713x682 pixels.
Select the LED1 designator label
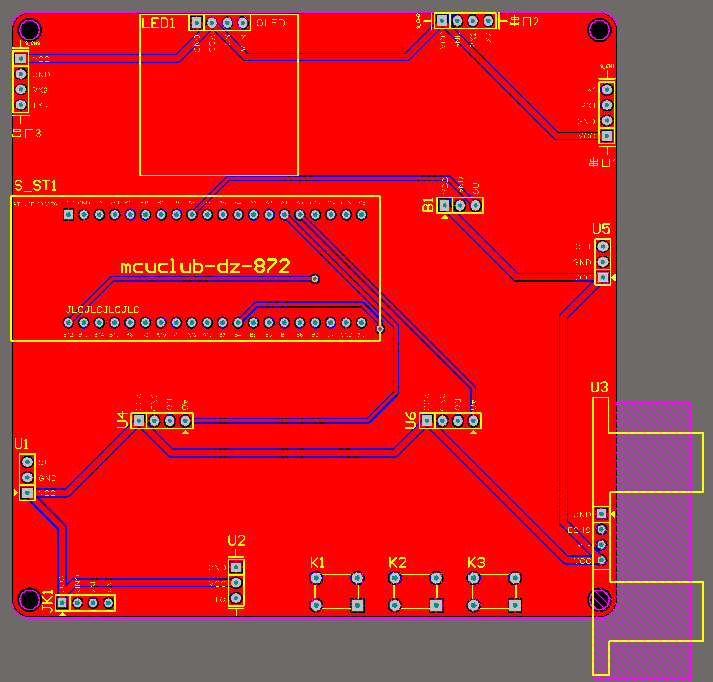pyautogui.click(x=158, y=23)
